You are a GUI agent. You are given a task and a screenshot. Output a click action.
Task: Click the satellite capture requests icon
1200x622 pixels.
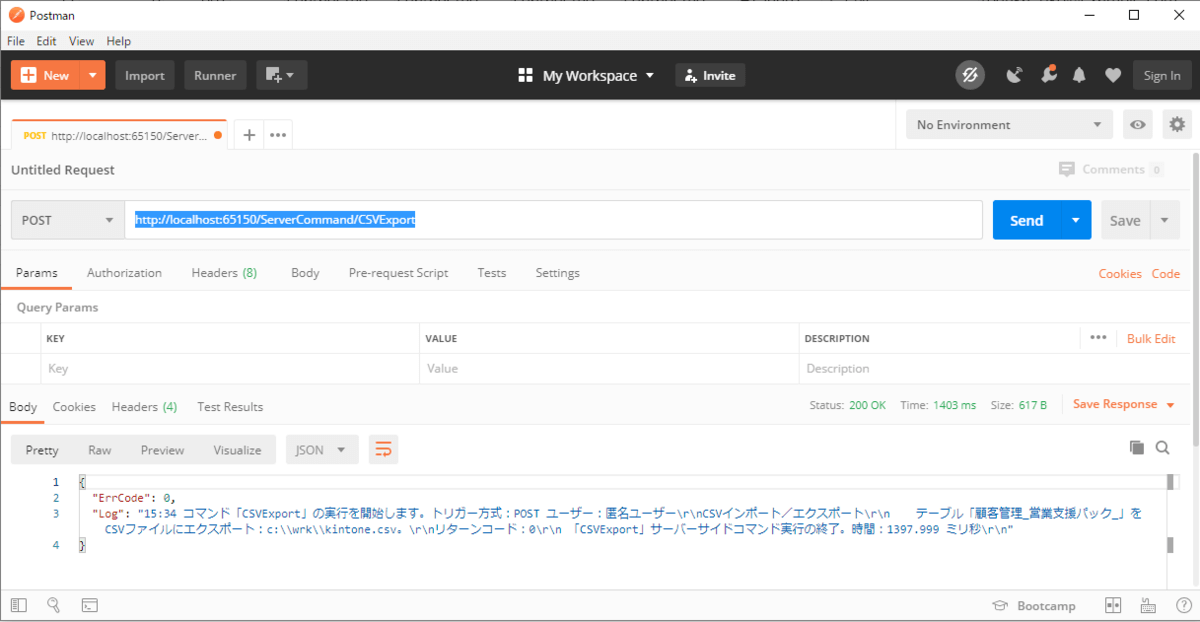click(x=1014, y=75)
